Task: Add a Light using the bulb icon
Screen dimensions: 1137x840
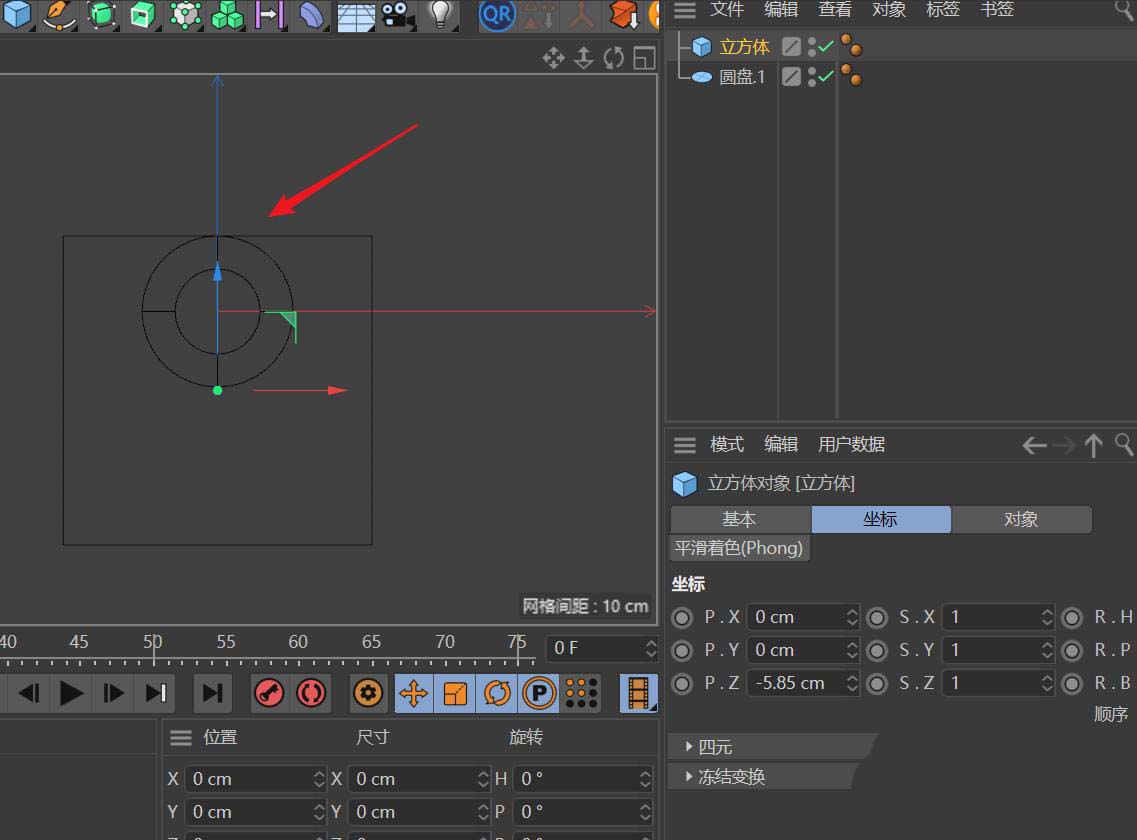Action: click(x=439, y=14)
